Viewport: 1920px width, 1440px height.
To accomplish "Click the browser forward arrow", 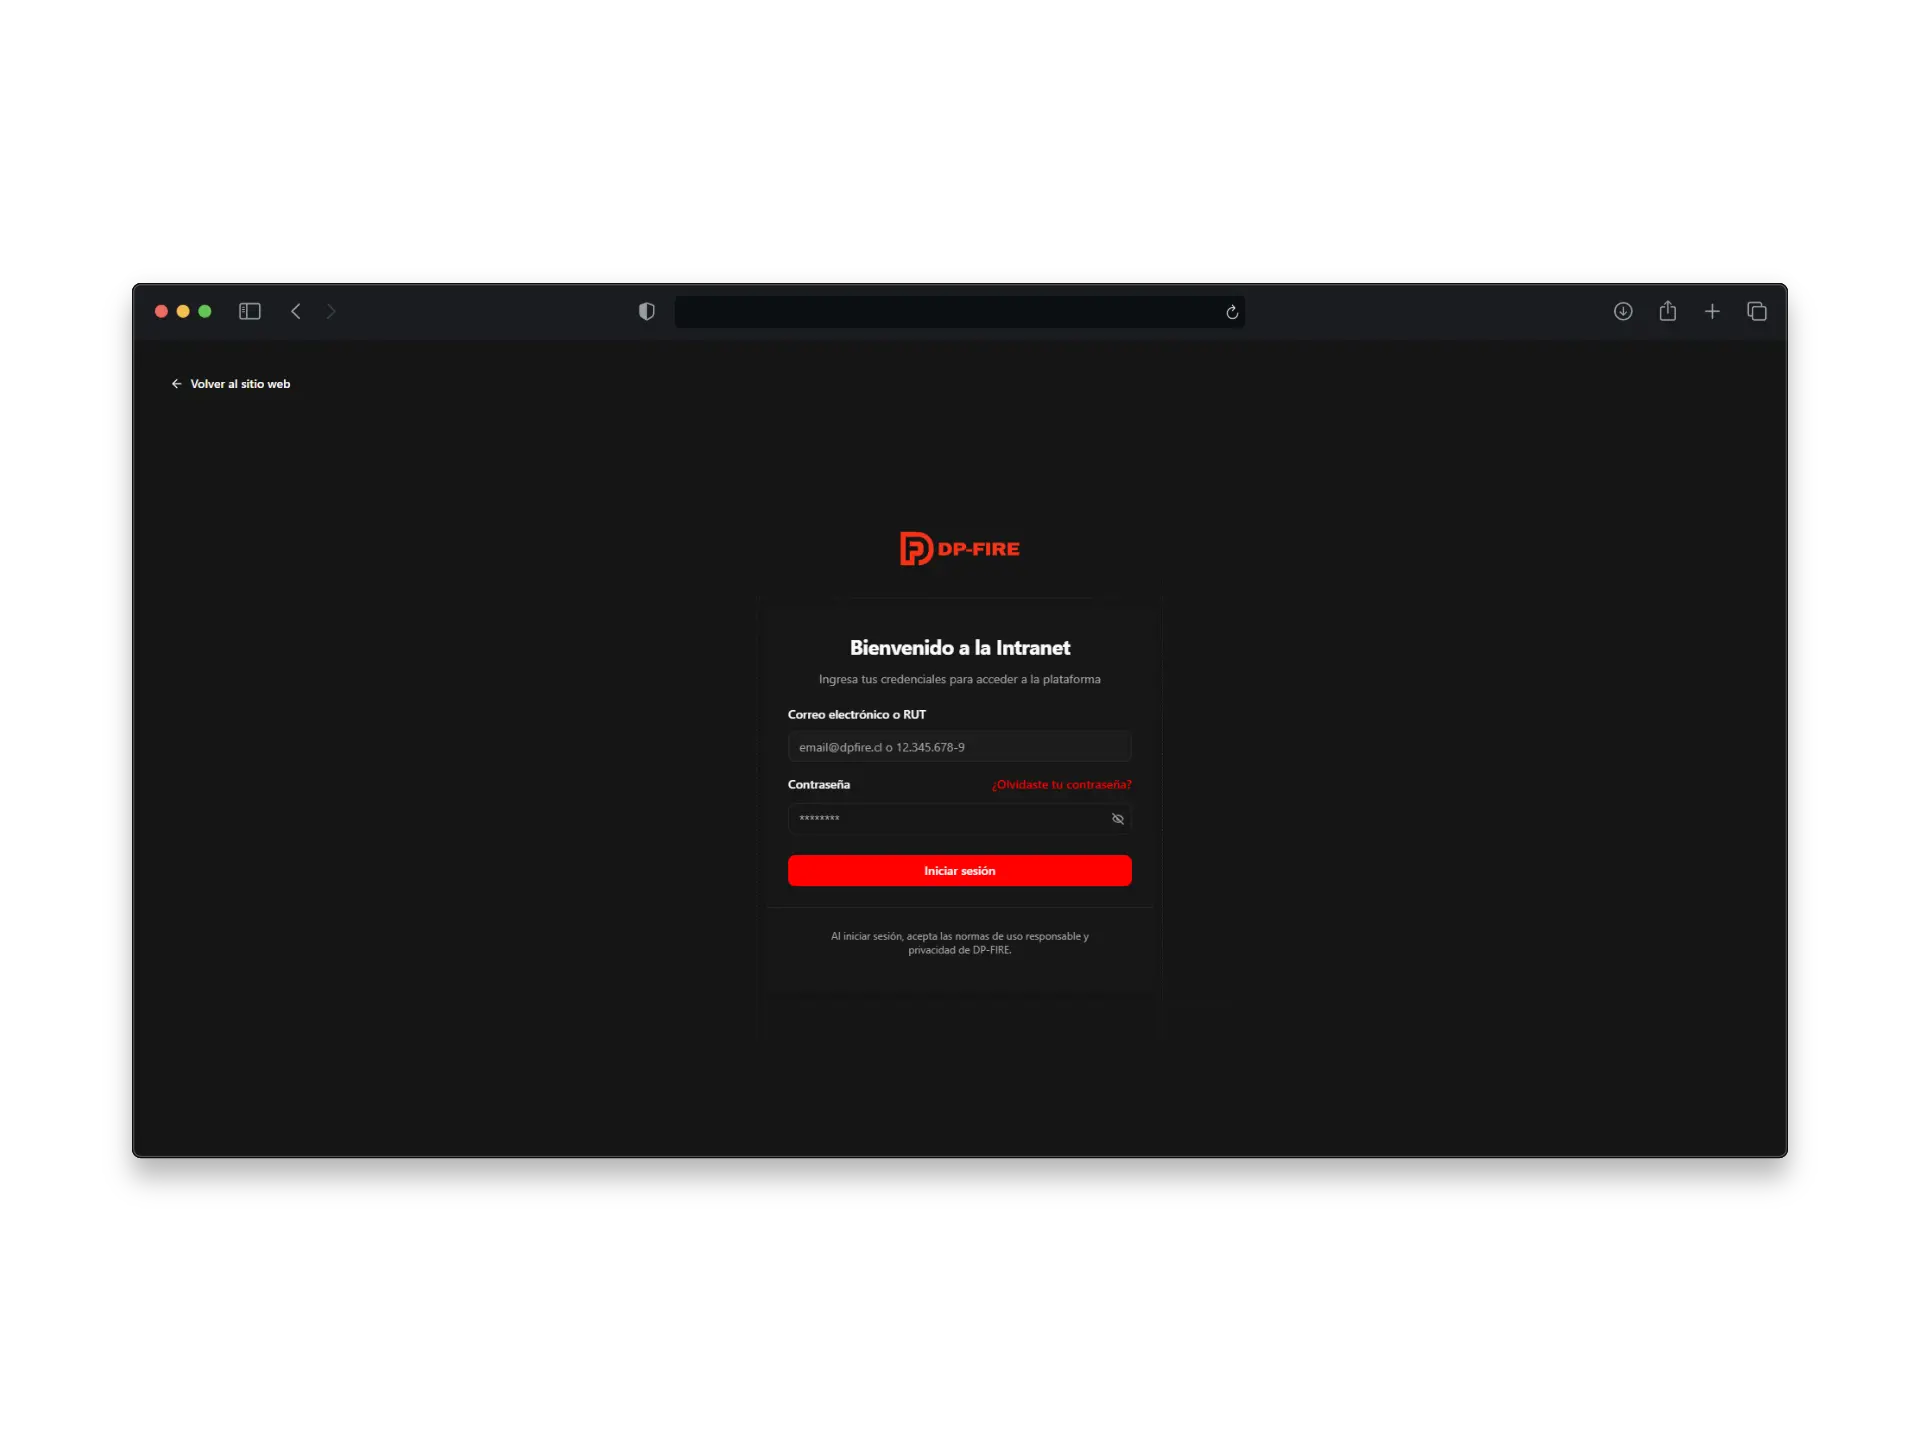I will coord(331,311).
